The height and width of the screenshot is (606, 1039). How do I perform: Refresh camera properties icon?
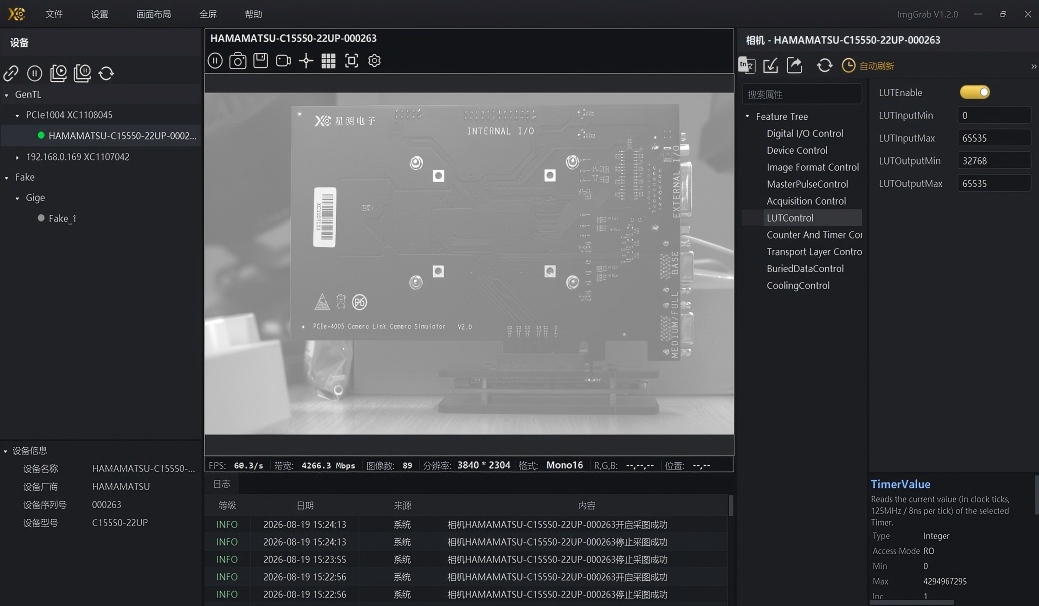(824, 65)
